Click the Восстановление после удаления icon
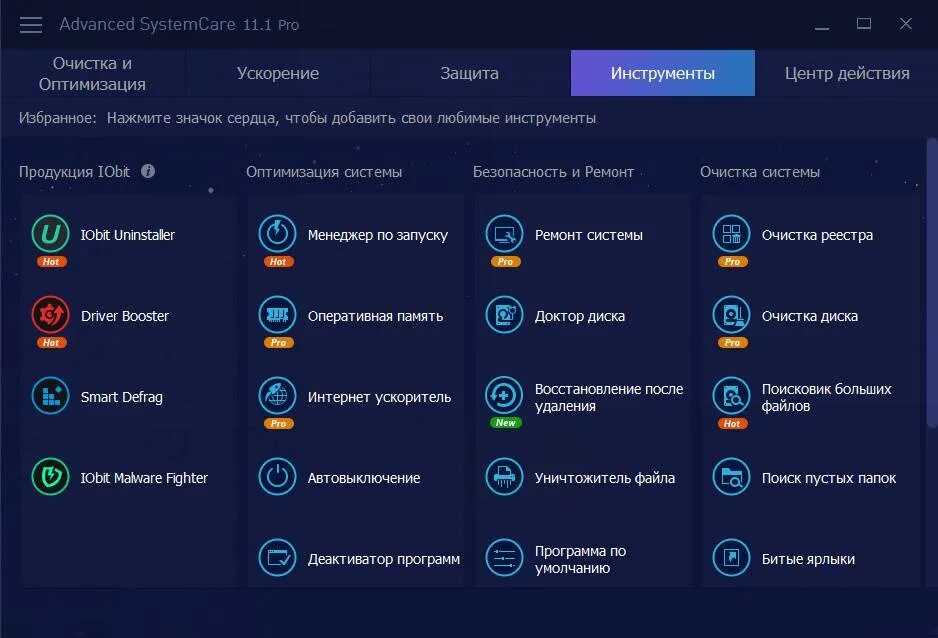 tap(504, 396)
